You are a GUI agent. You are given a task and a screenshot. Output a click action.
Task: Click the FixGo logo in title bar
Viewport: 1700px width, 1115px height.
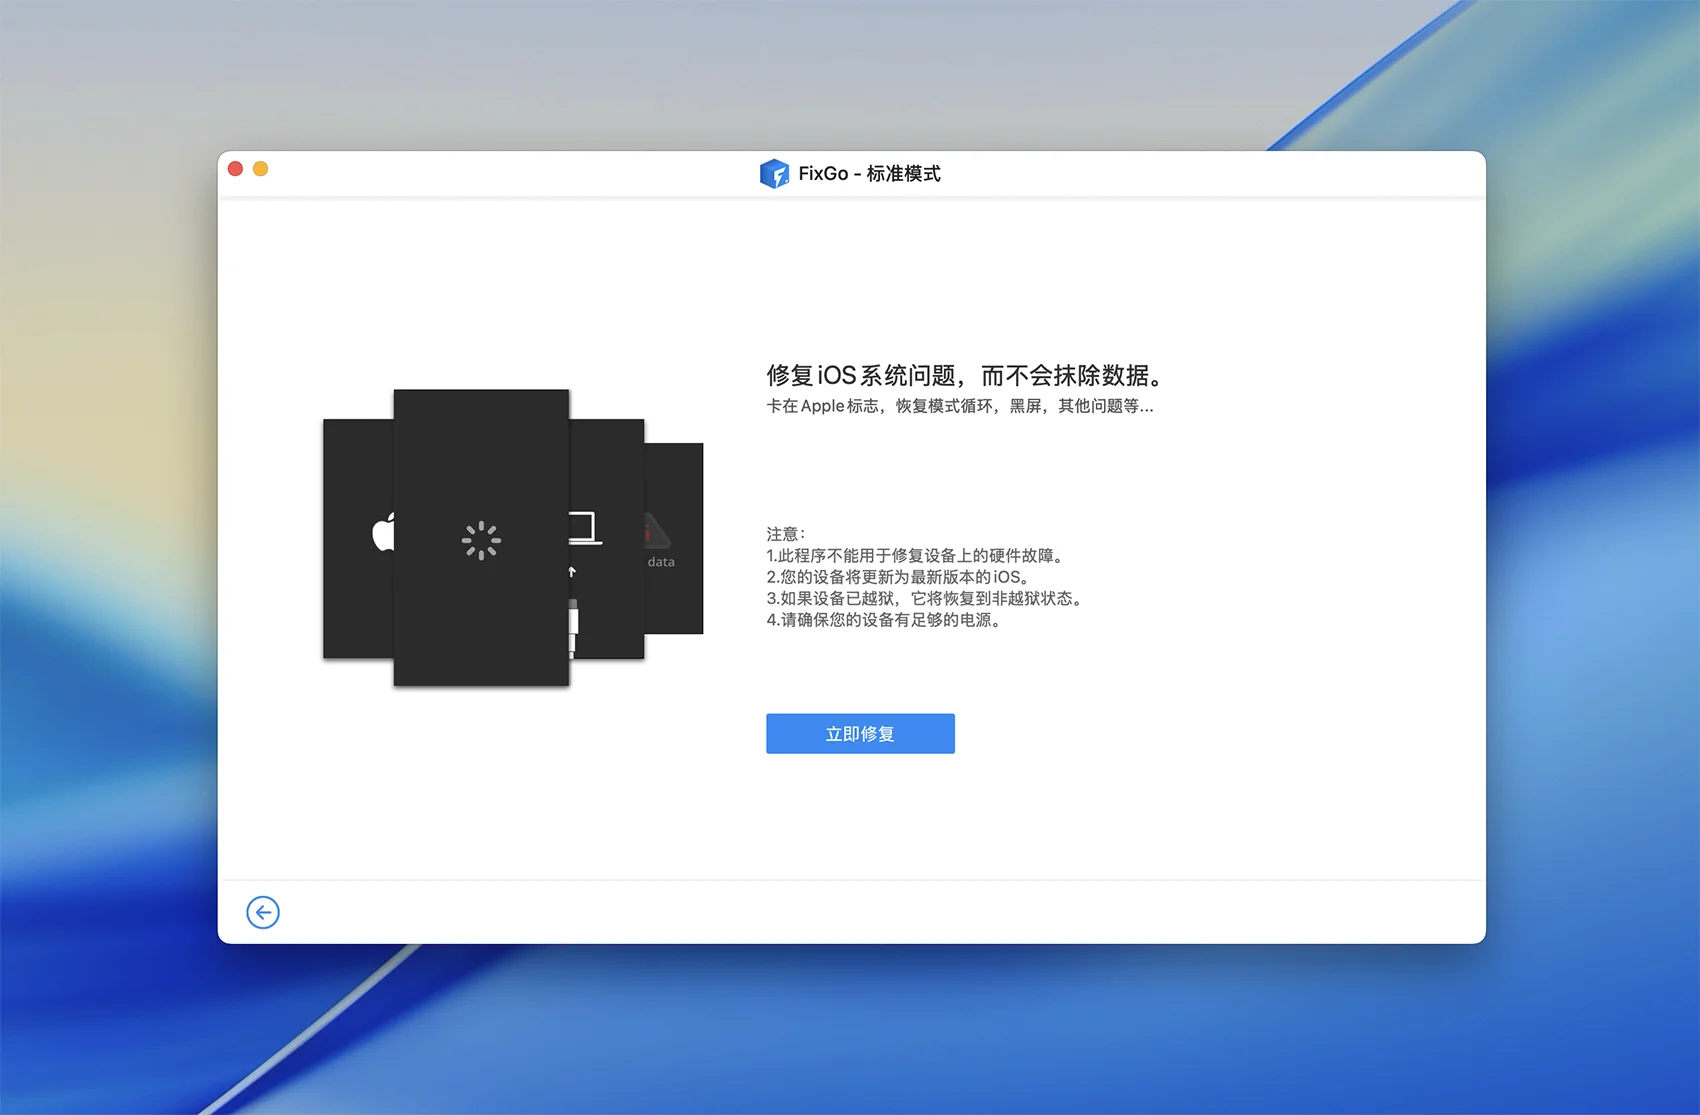pyautogui.click(x=773, y=174)
